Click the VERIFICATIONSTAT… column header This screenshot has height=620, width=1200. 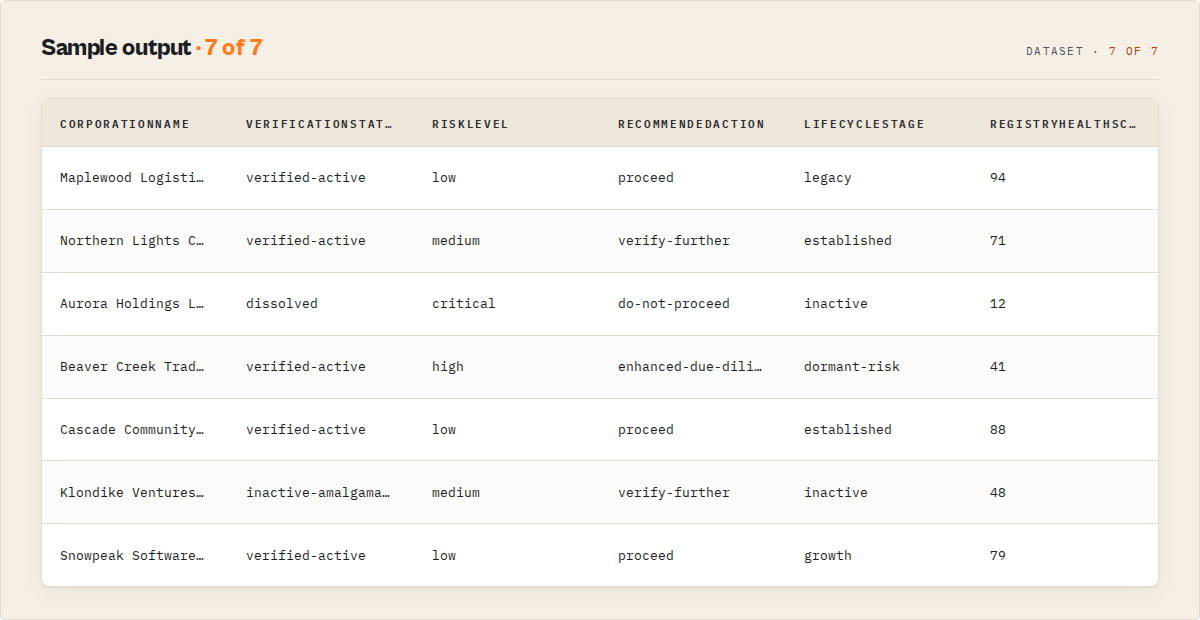click(x=319, y=124)
